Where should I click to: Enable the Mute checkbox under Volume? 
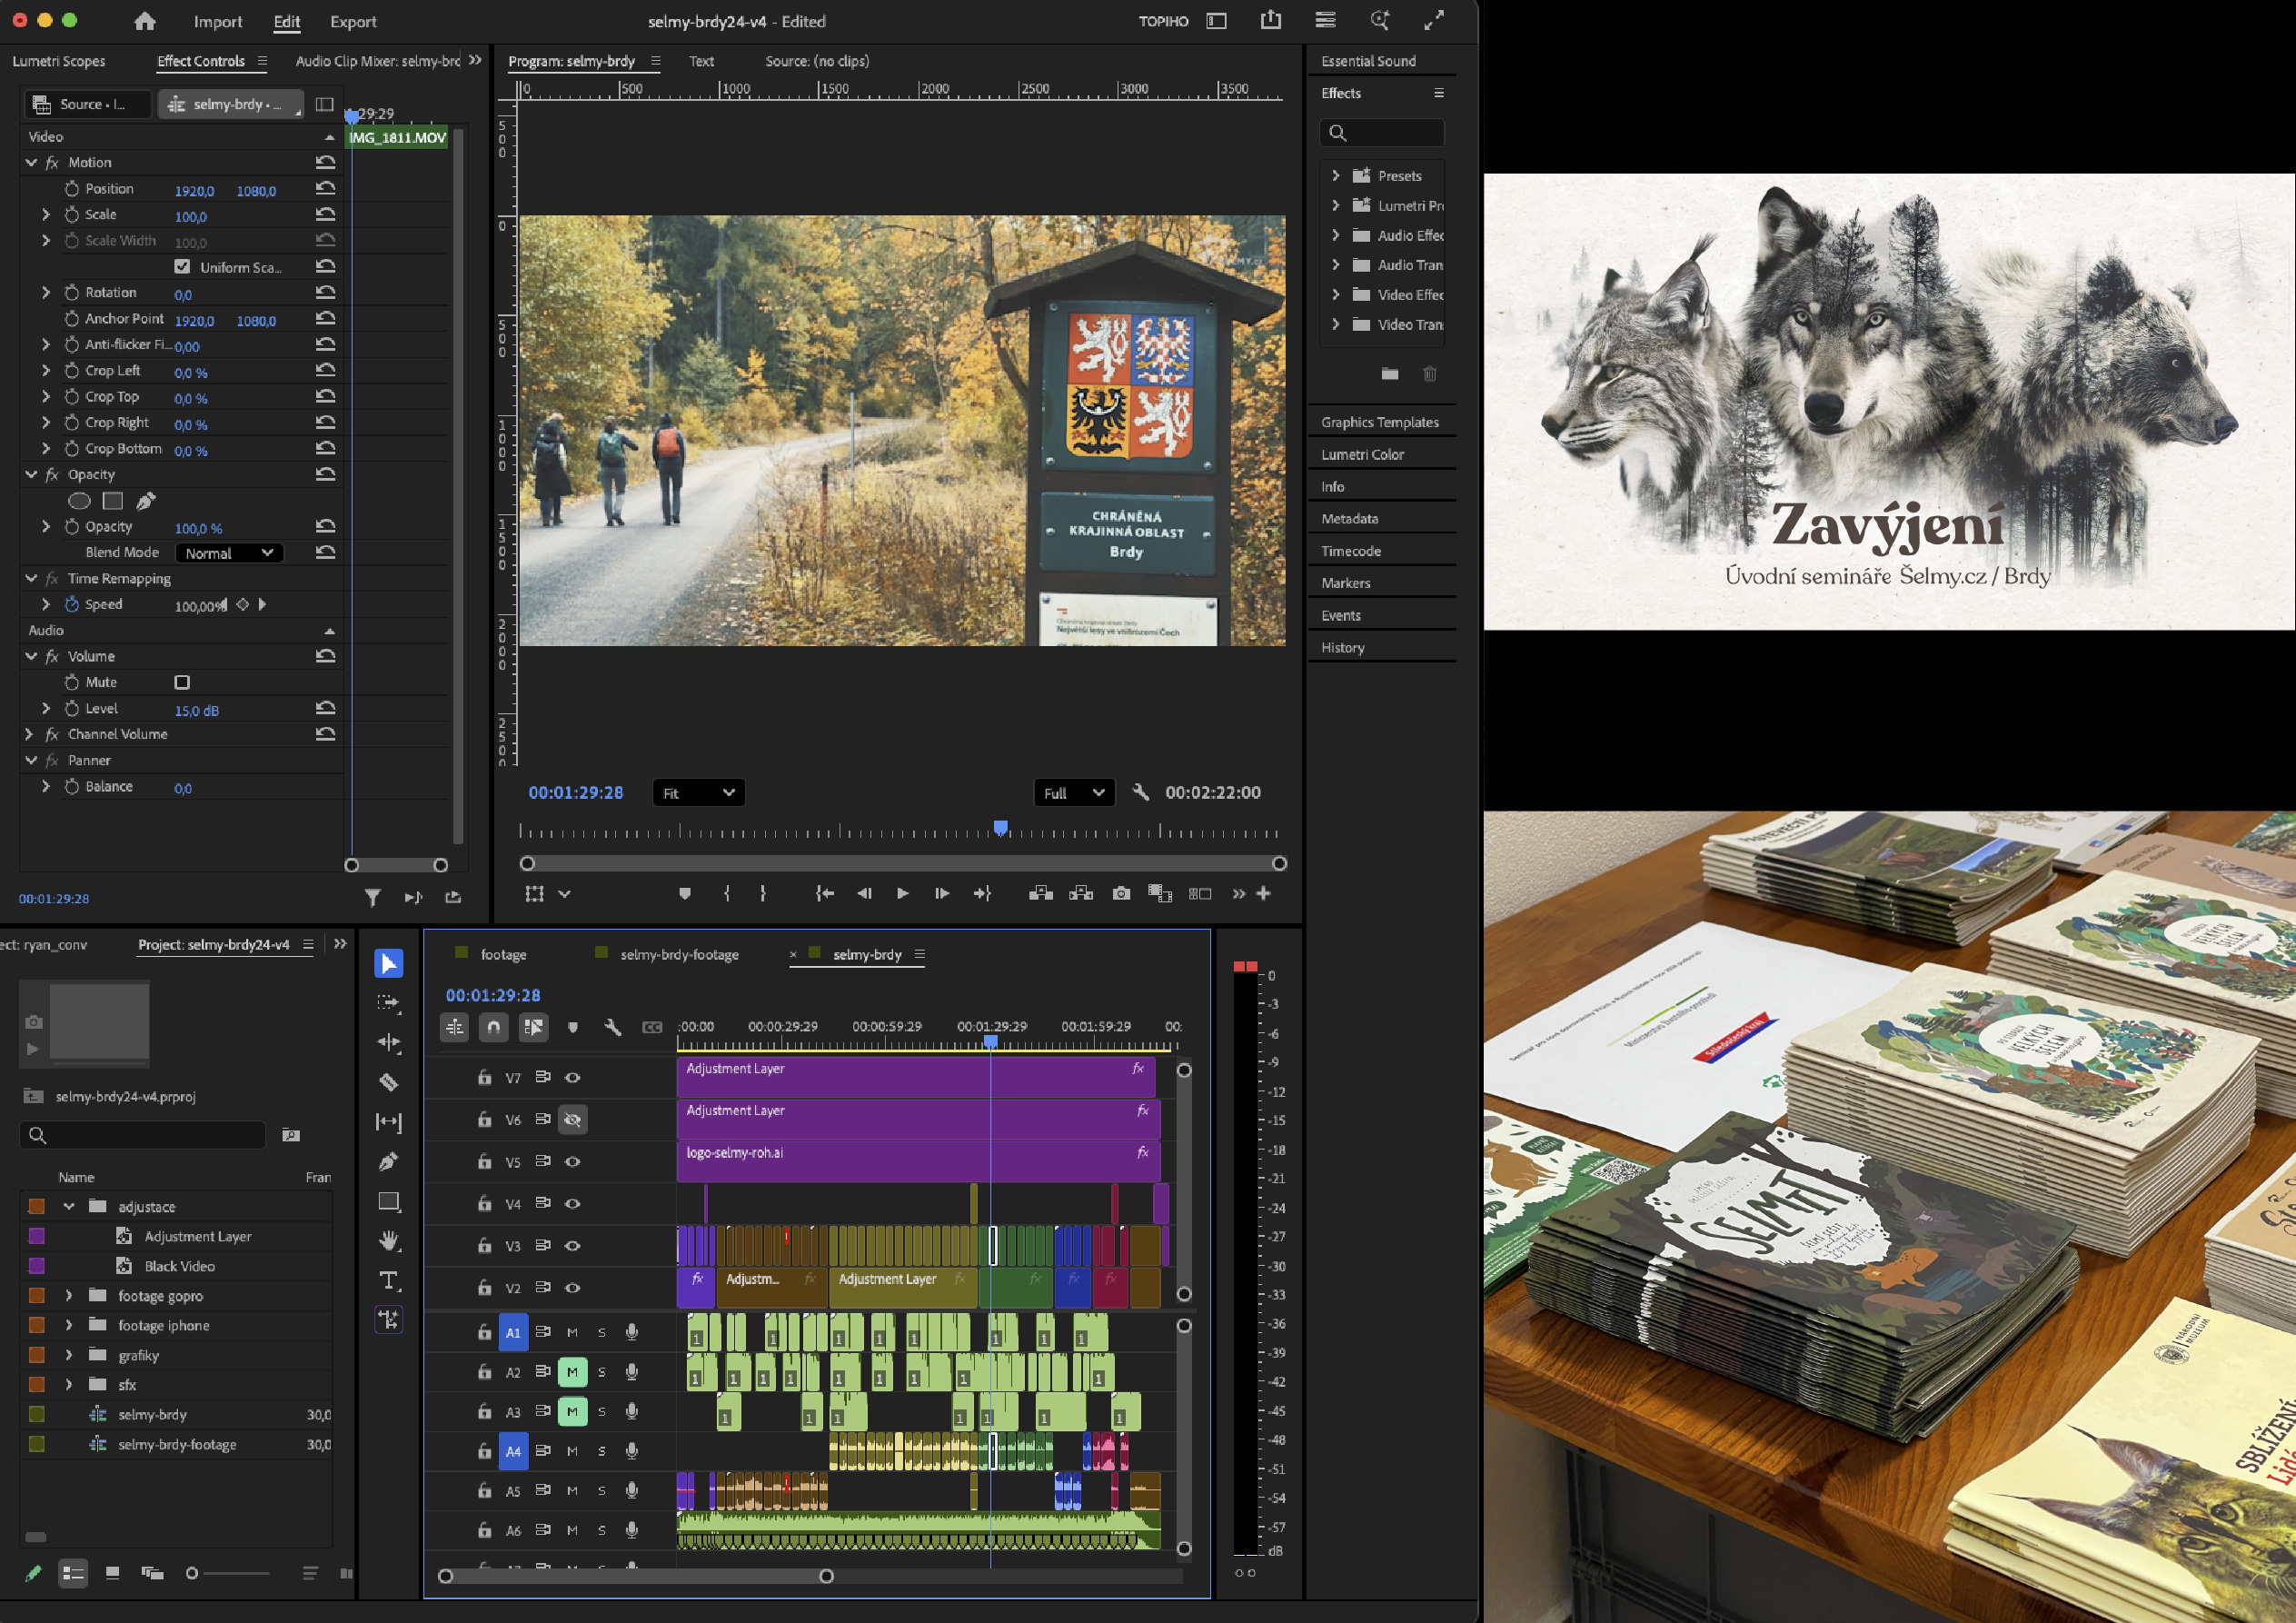pos(182,682)
